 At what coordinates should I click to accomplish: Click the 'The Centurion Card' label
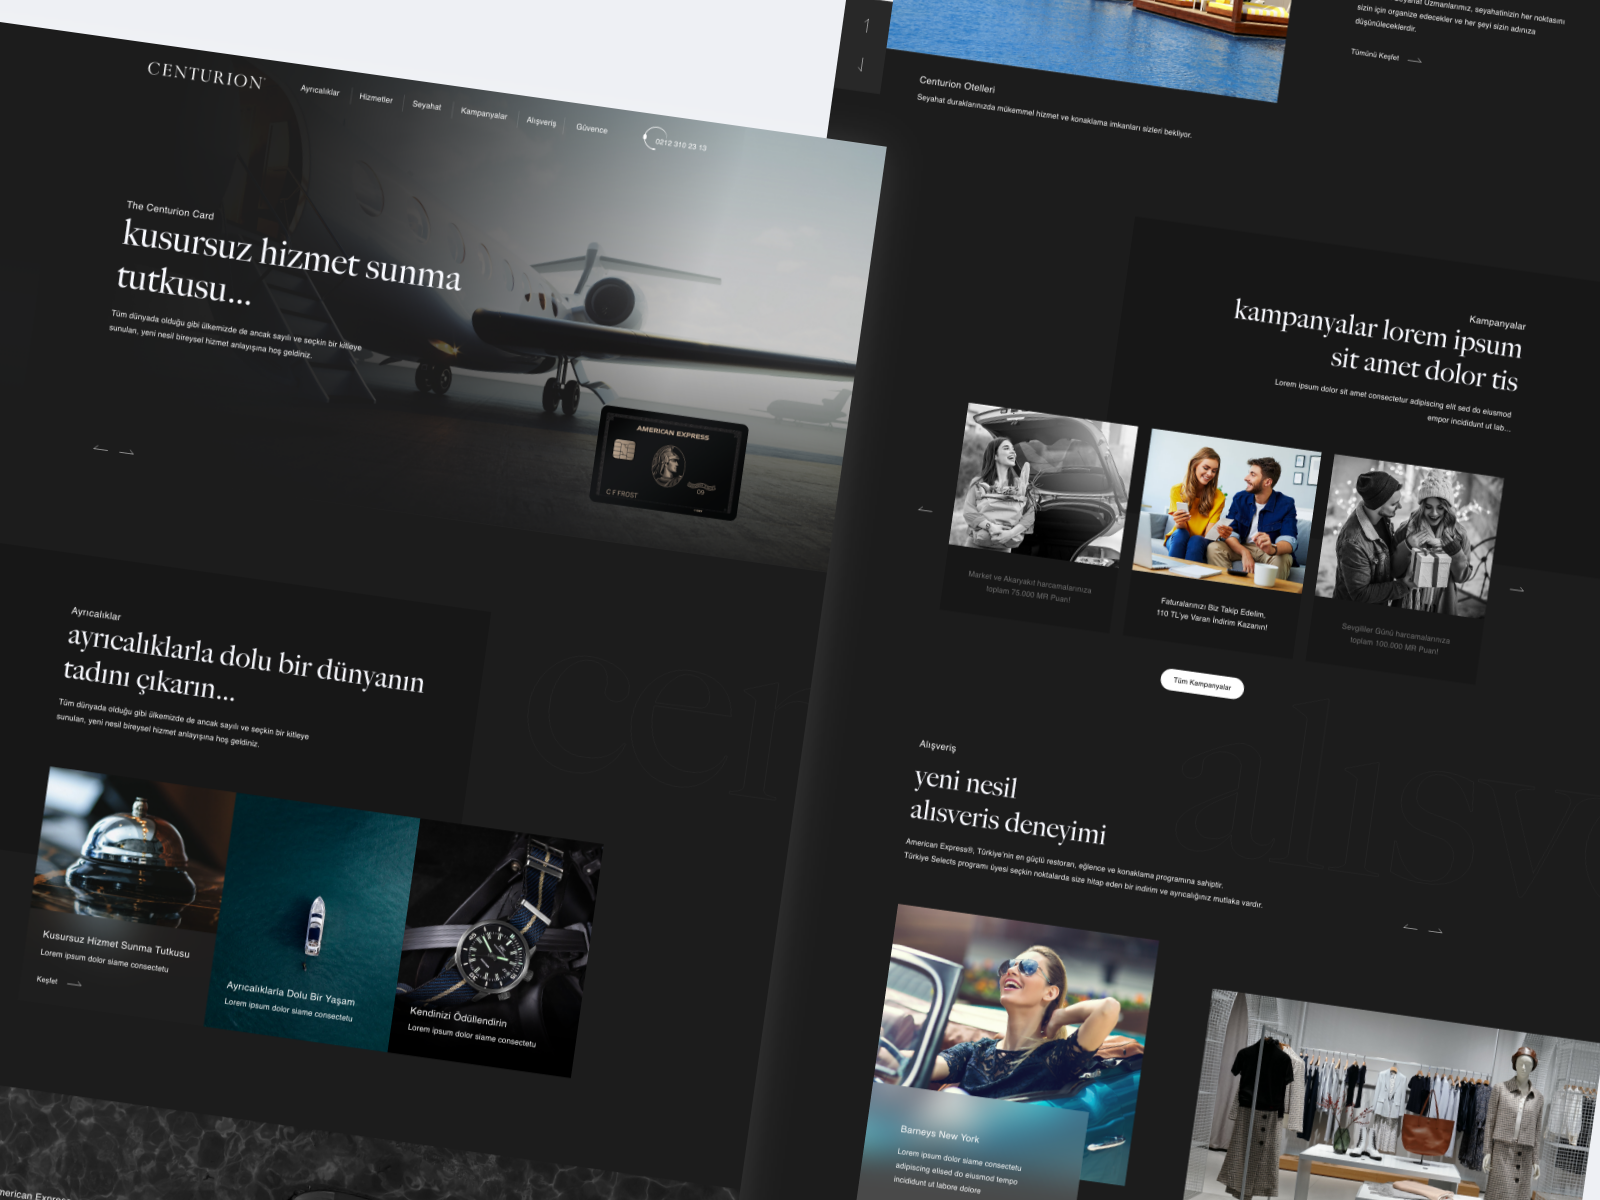pos(170,209)
